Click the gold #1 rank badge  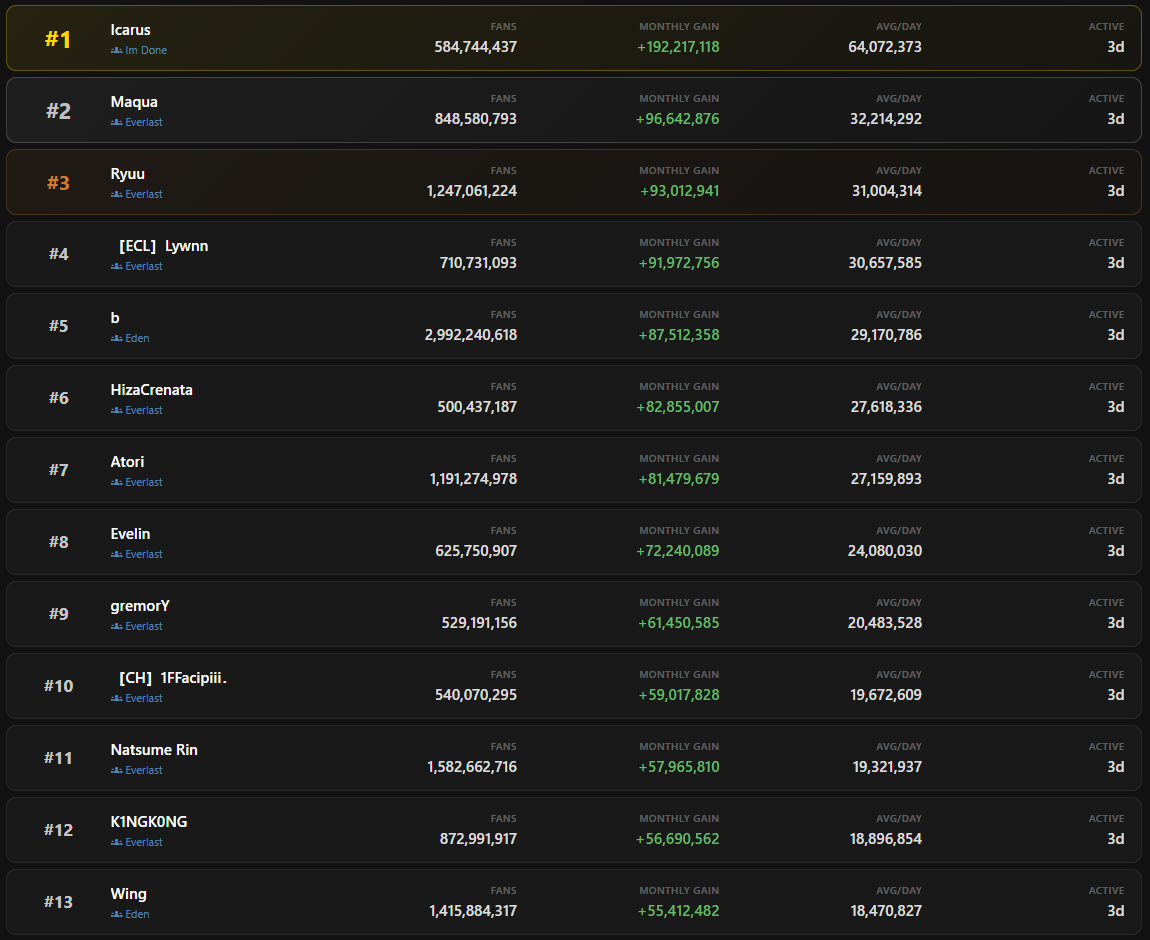click(x=58, y=39)
